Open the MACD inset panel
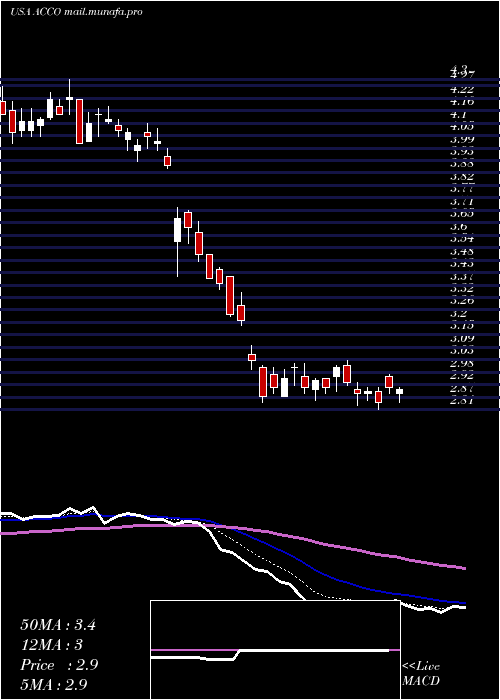Viewport: 500px width, 700px height. [275, 650]
